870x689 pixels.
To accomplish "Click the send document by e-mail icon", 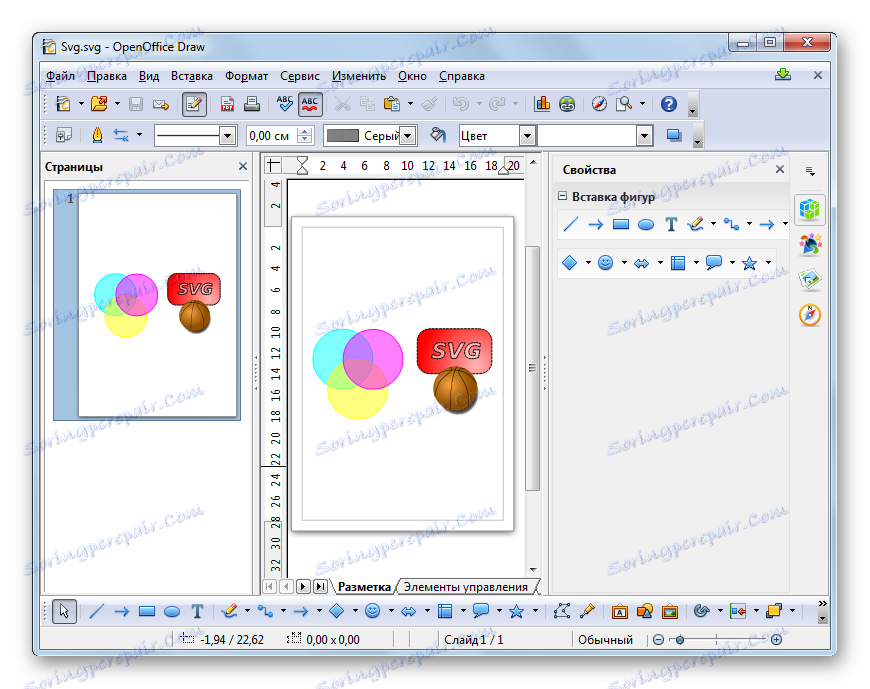I will point(161,104).
